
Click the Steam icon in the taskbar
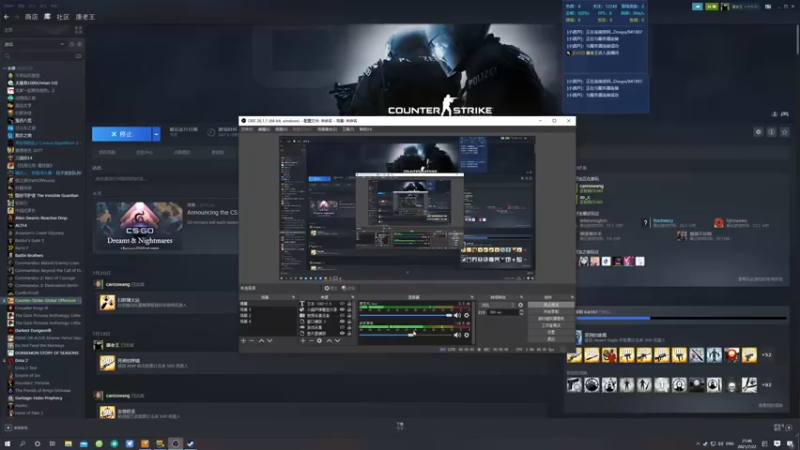tap(190, 444)
